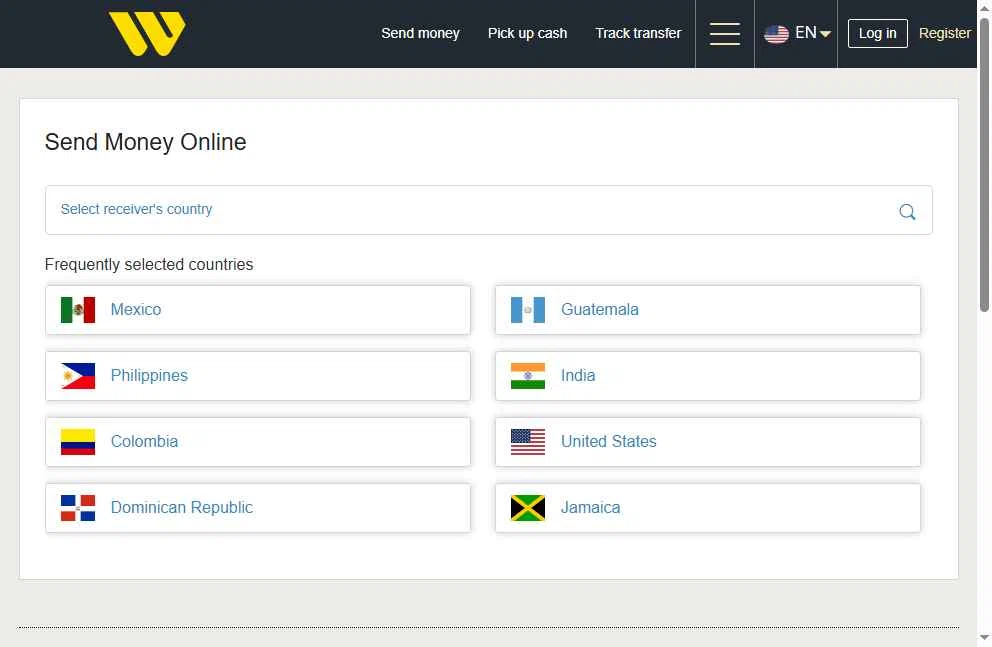Open Track transfer in navigation
992x647 pixels.
click(x=638, y=33)
